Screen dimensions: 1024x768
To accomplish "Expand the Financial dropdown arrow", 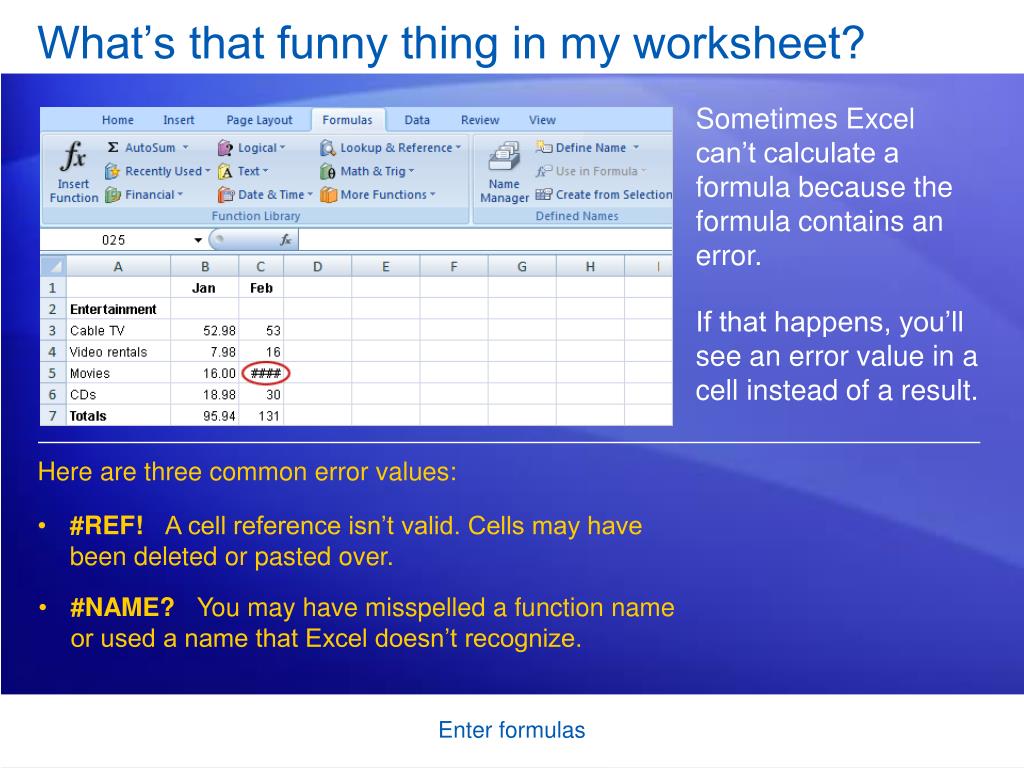I will [x=180, y=195].
